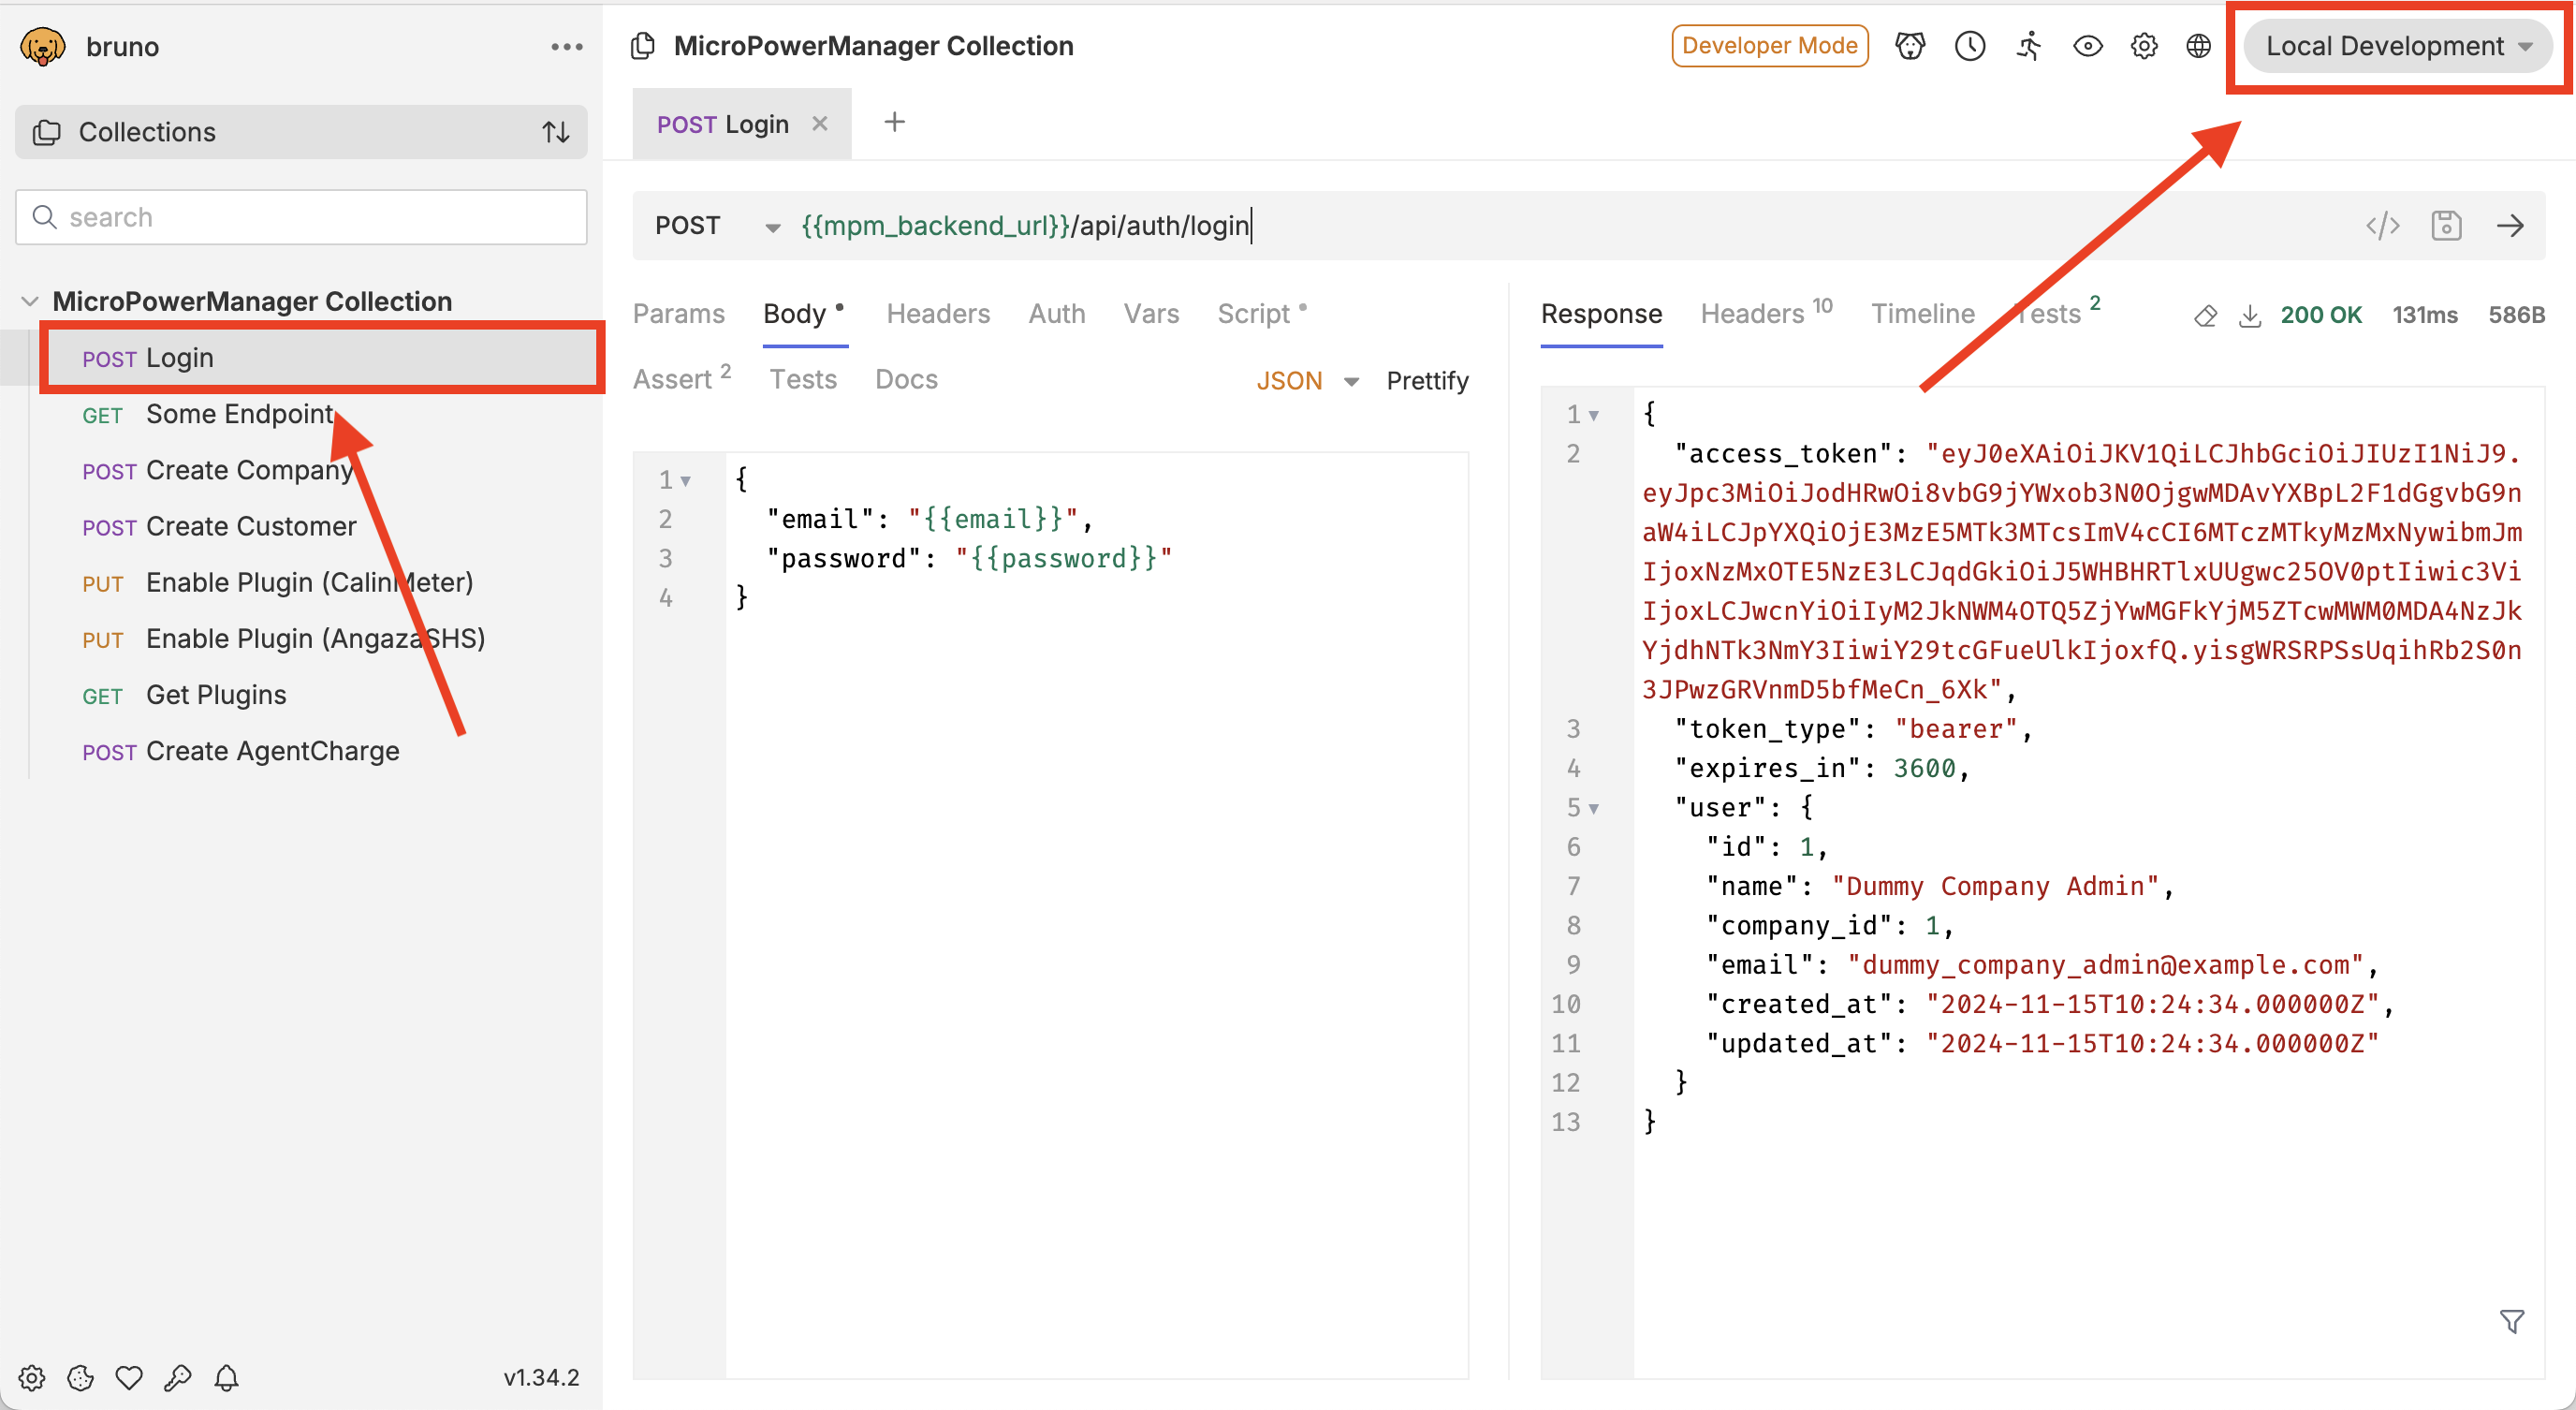Open the JSON body type dropdown

click(1308, 381)
